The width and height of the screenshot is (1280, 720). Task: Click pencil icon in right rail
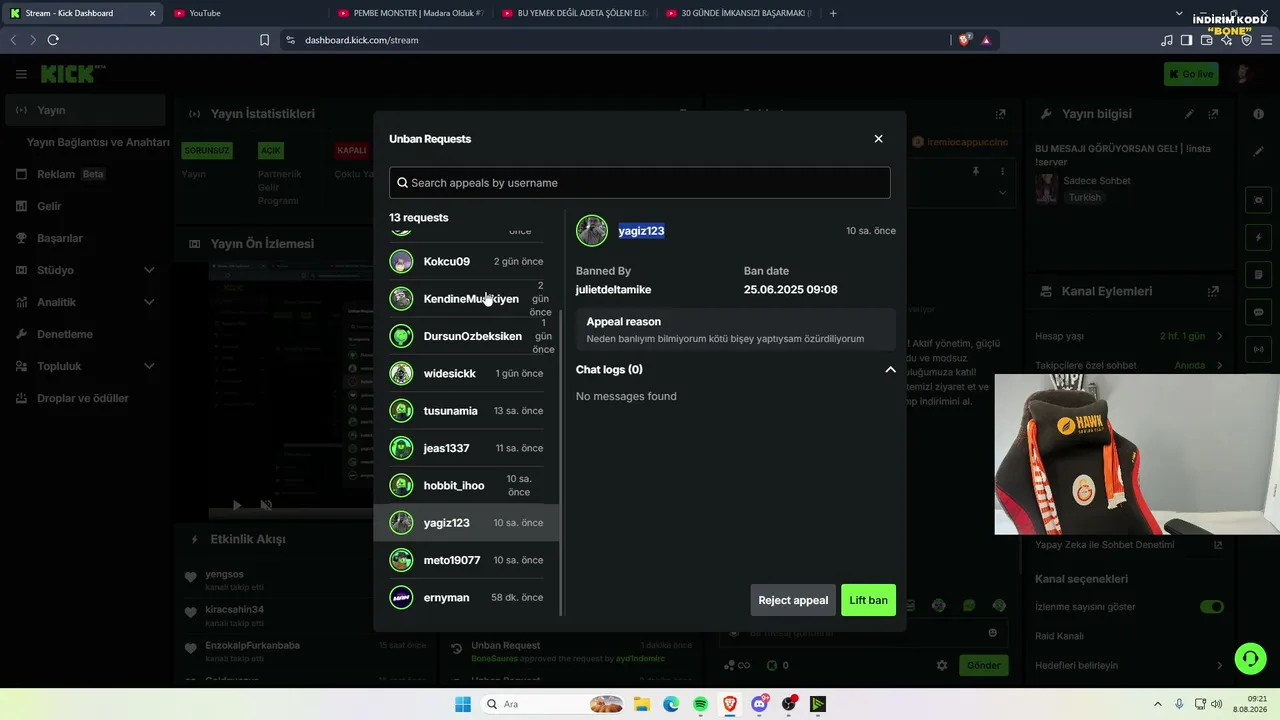click(1258, 151)
